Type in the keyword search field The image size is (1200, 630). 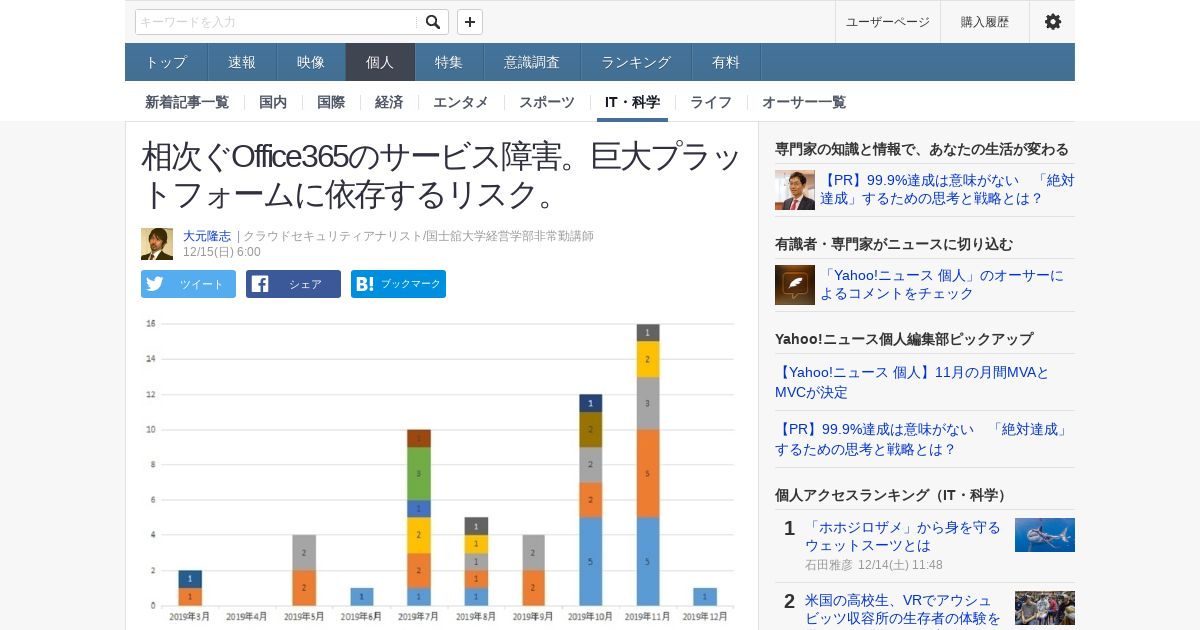coord(276,22)
